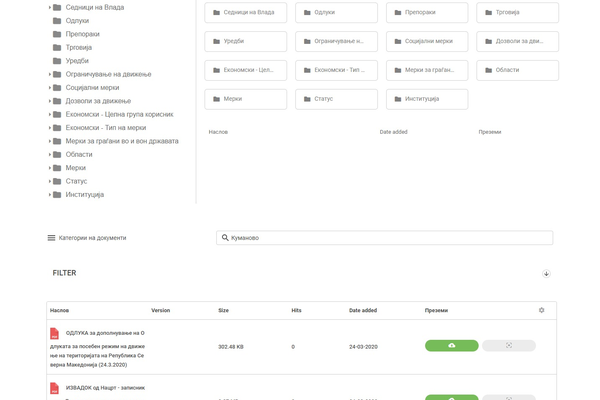
Task: Expand Седници на Влада tree node
Action: click(50, 7)
